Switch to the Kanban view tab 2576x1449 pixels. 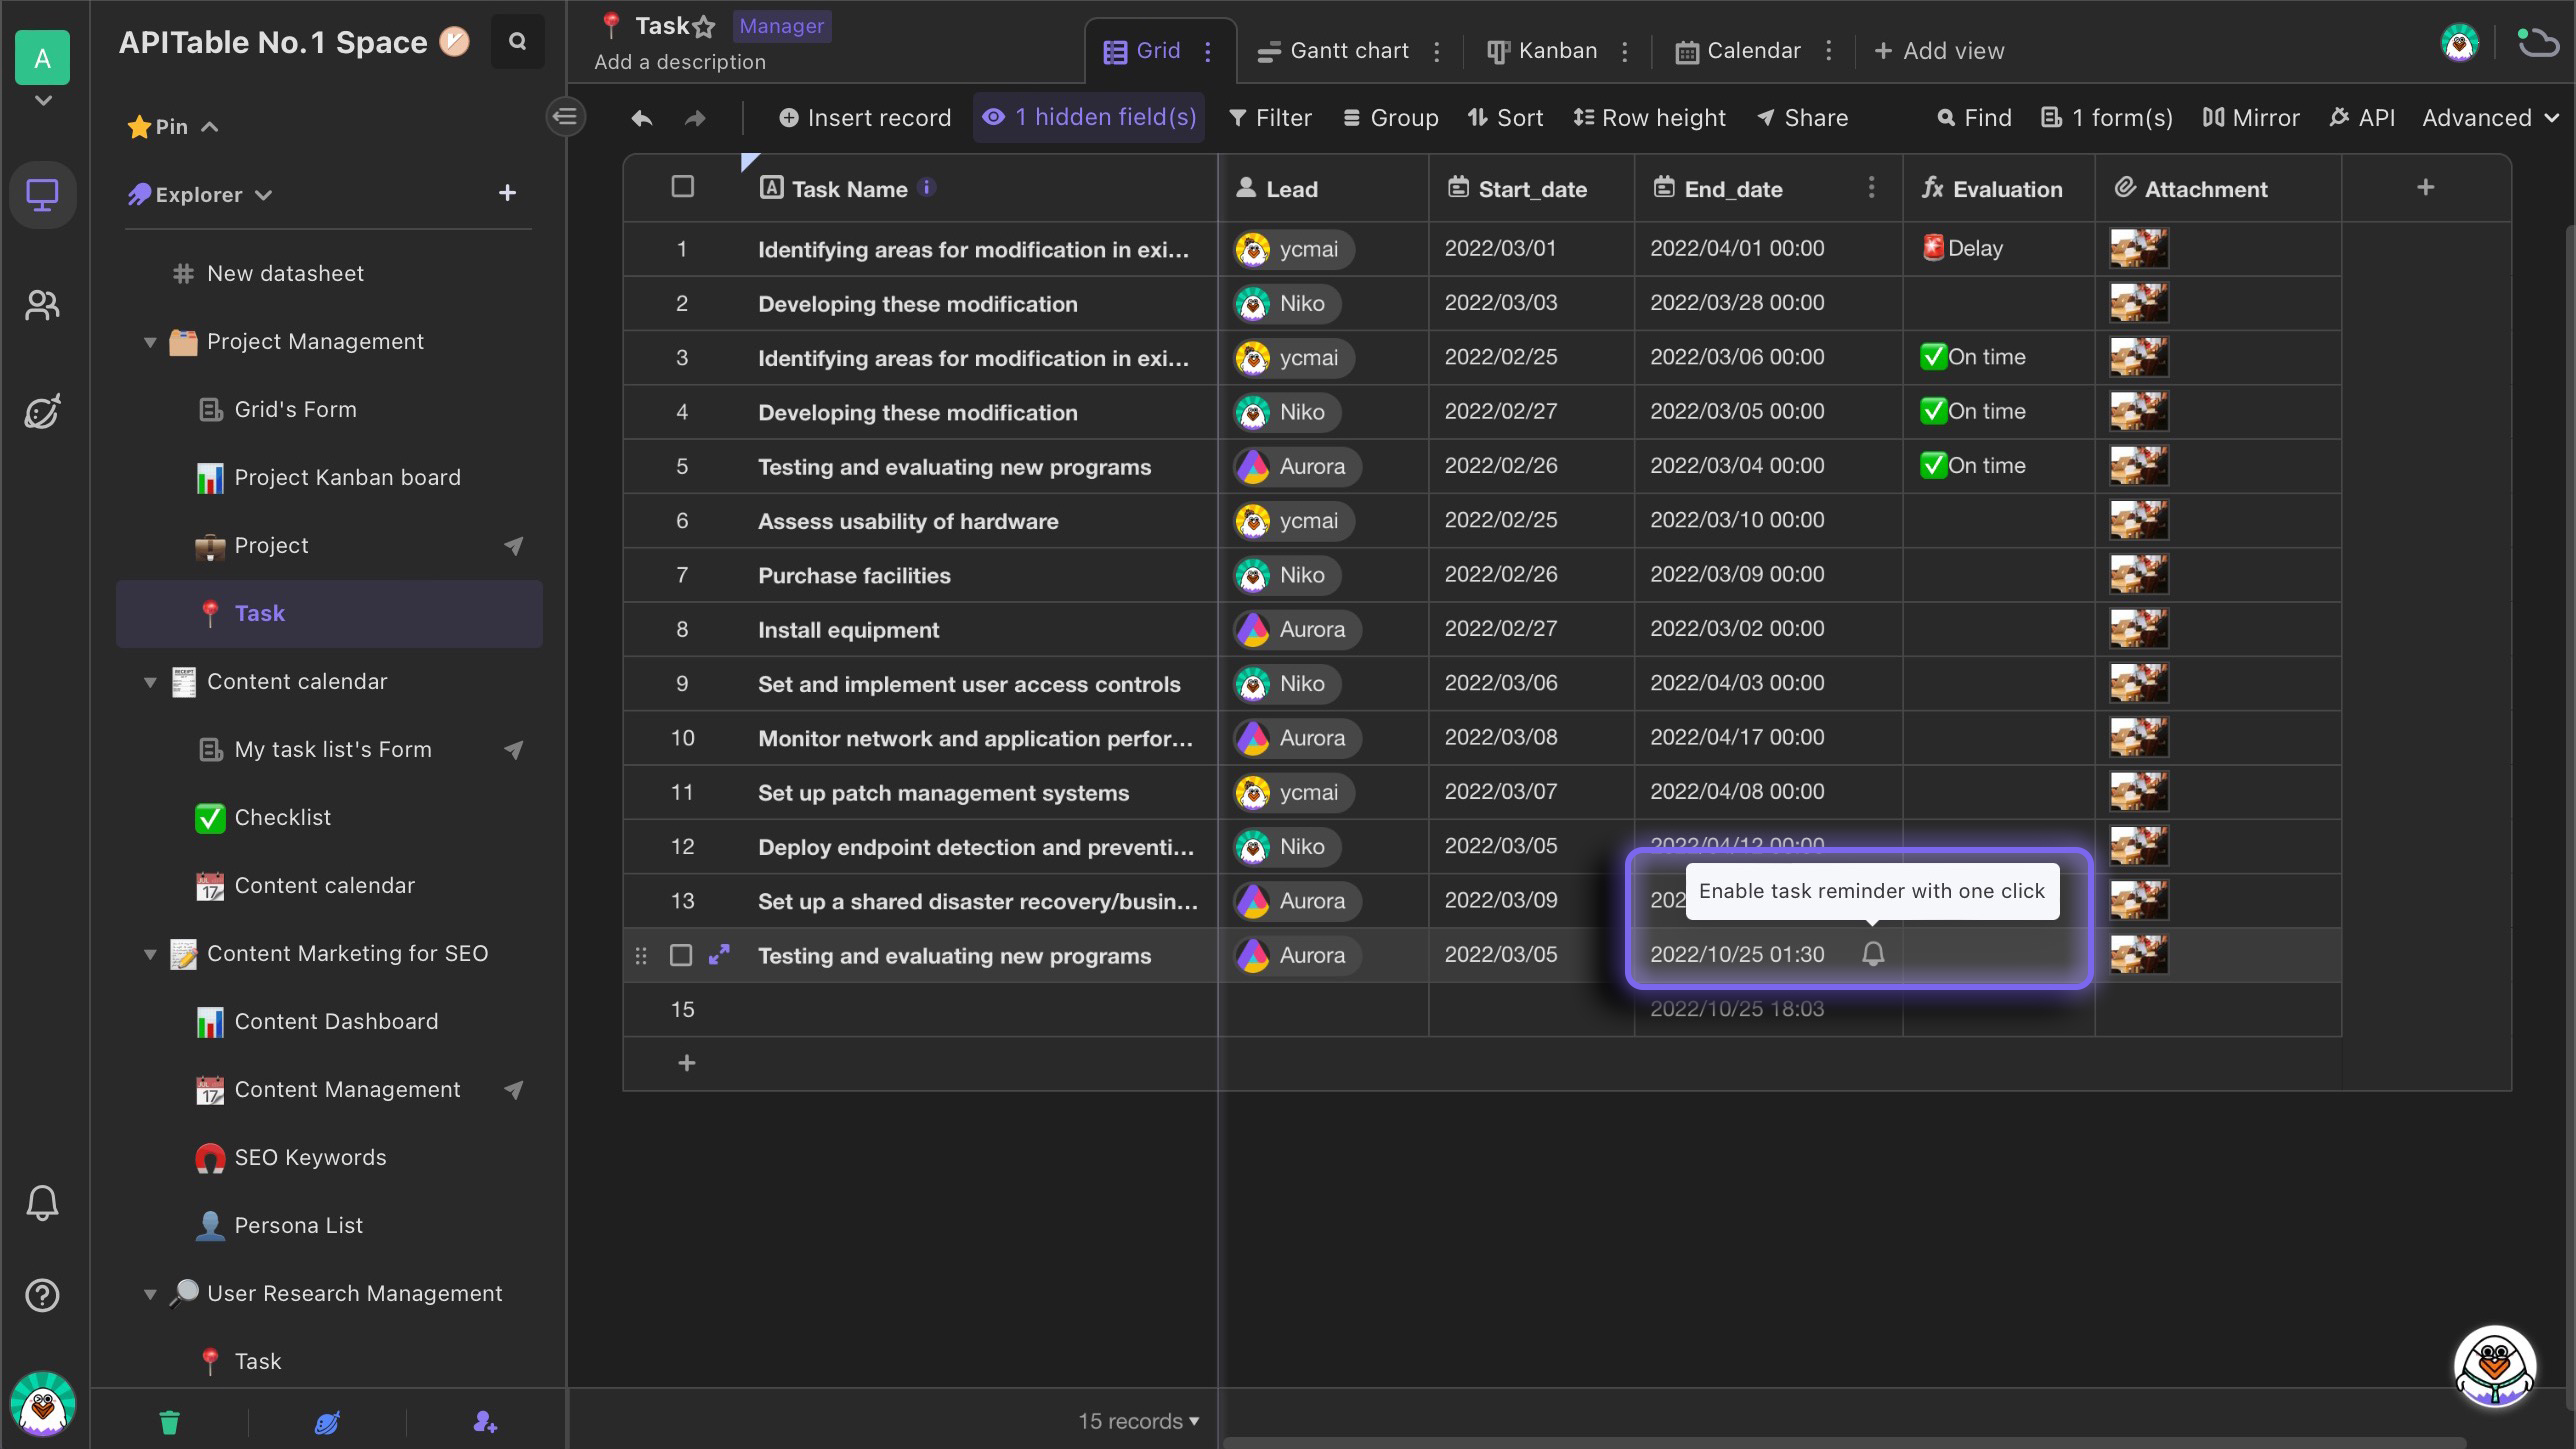click(x=1541, y=51)
